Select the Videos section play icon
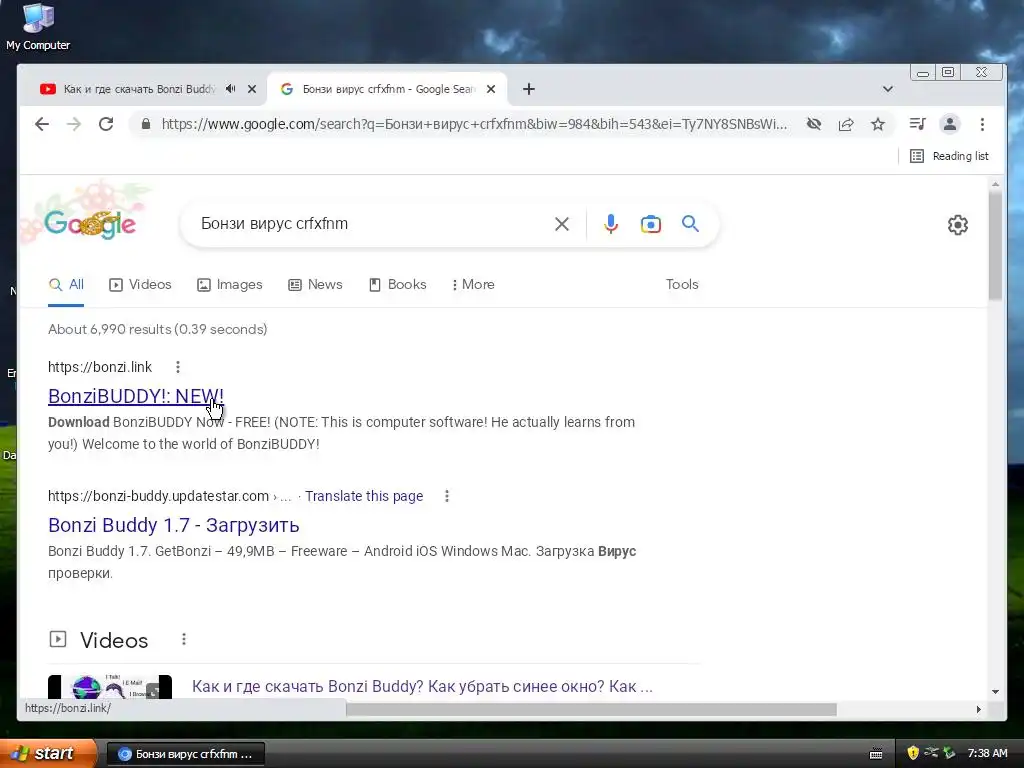1024x768 pixels. [x=58, y=639]
